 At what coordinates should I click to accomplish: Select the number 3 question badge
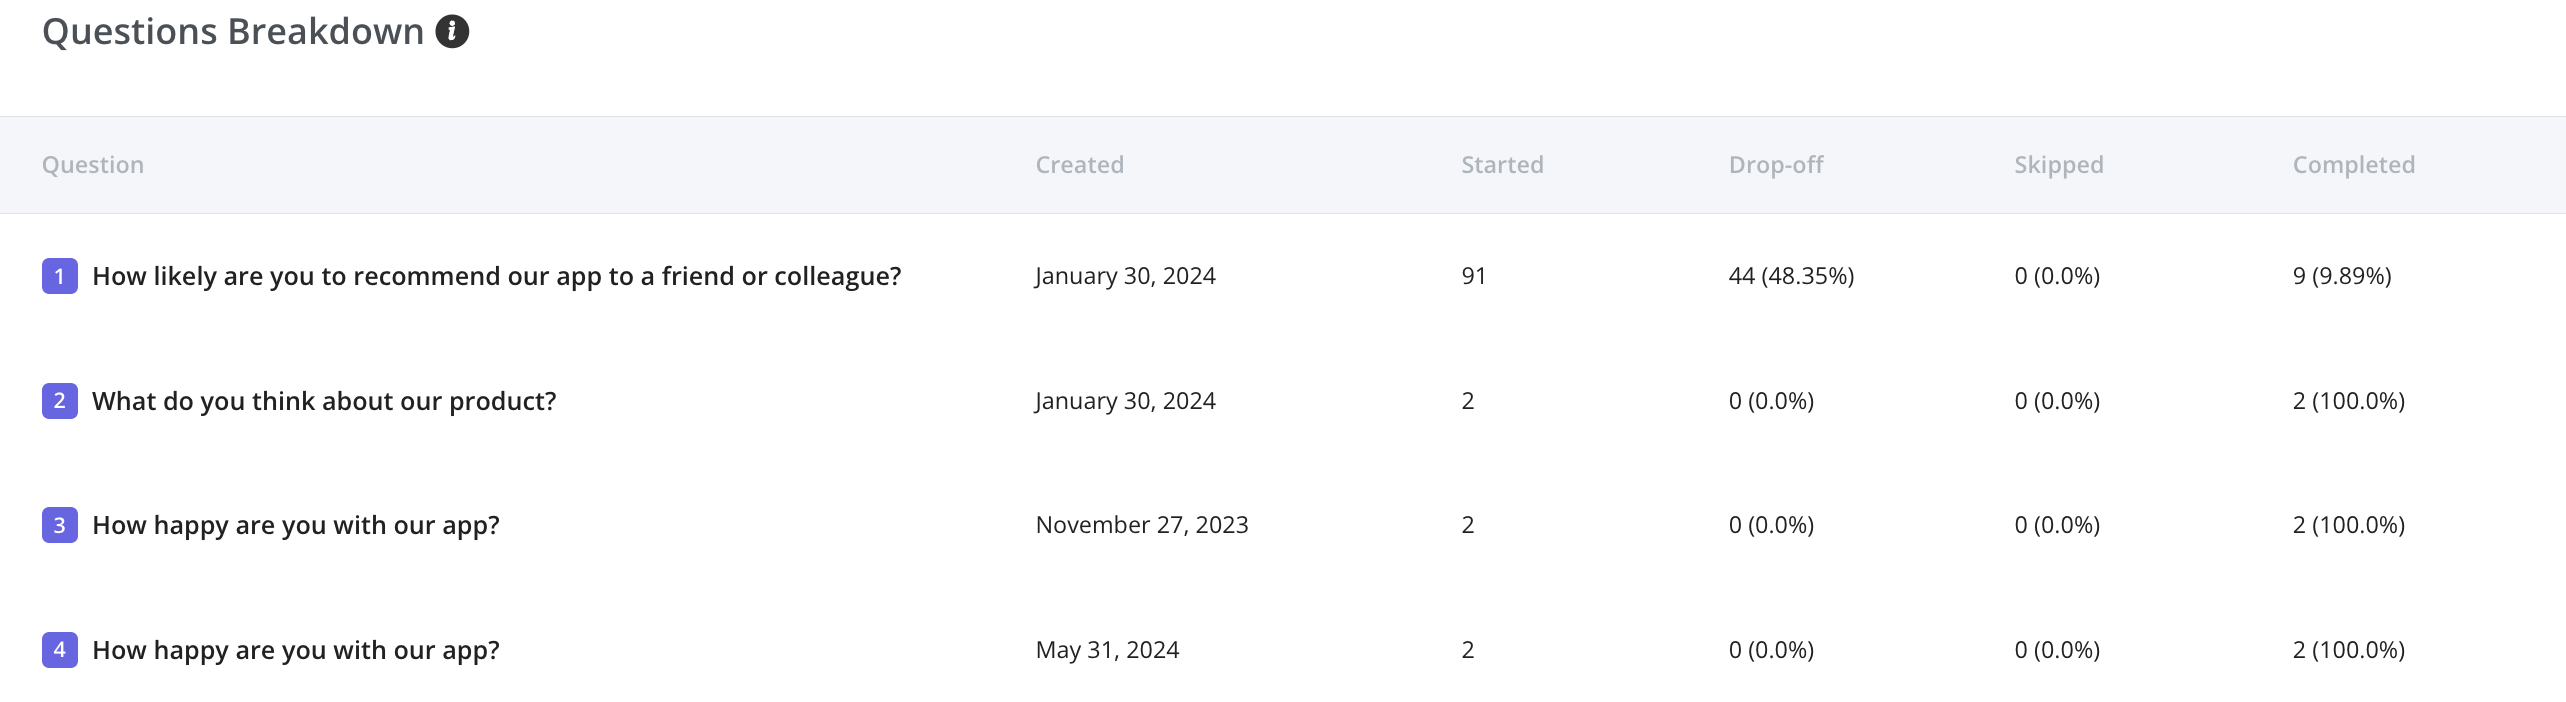click(x=60, y=525)
